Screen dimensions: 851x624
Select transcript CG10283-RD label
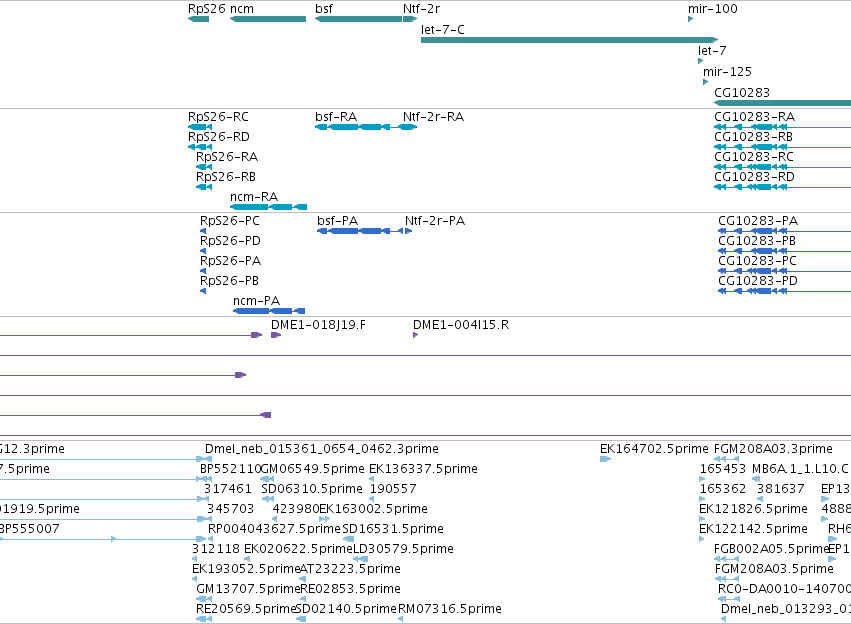pyautogui.click(x=754, y=177)
